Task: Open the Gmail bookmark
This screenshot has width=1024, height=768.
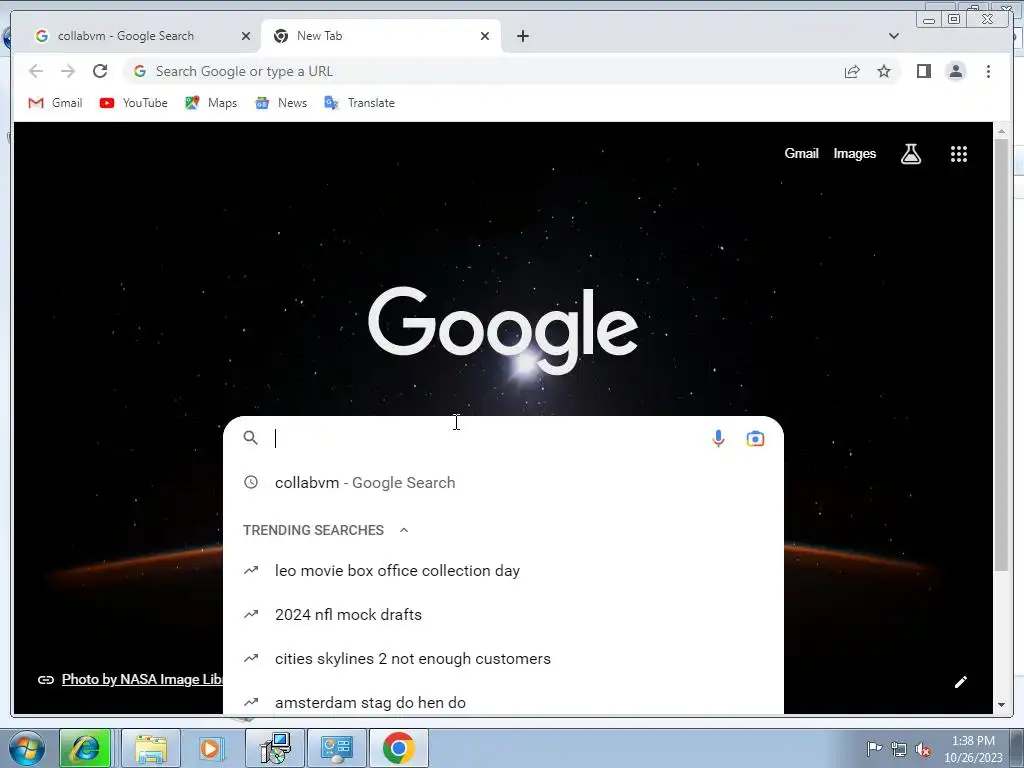Action: pos(56,103)
